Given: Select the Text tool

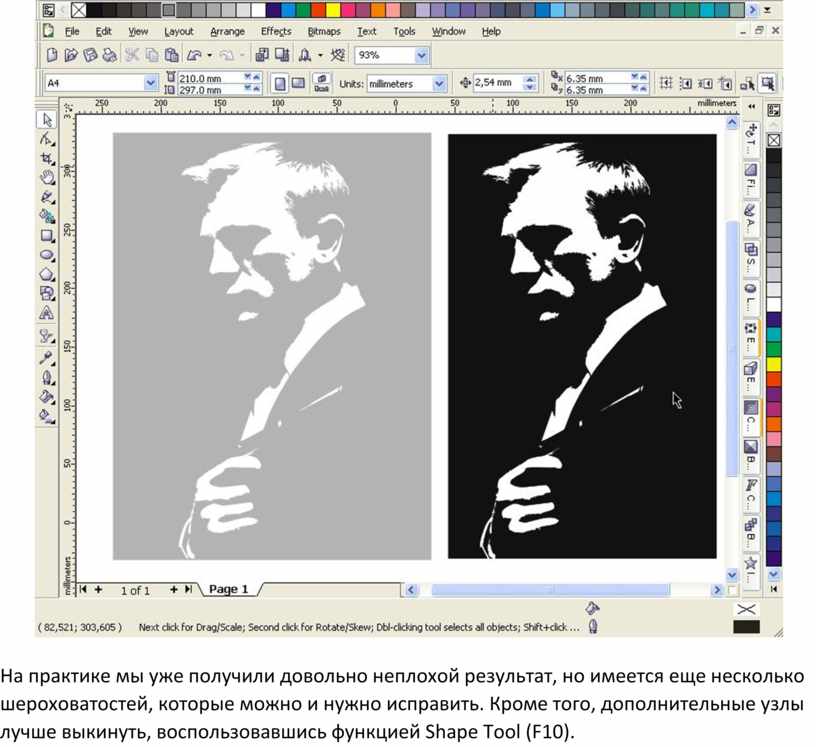Looking at the screenshot, I should pos(47,313).
